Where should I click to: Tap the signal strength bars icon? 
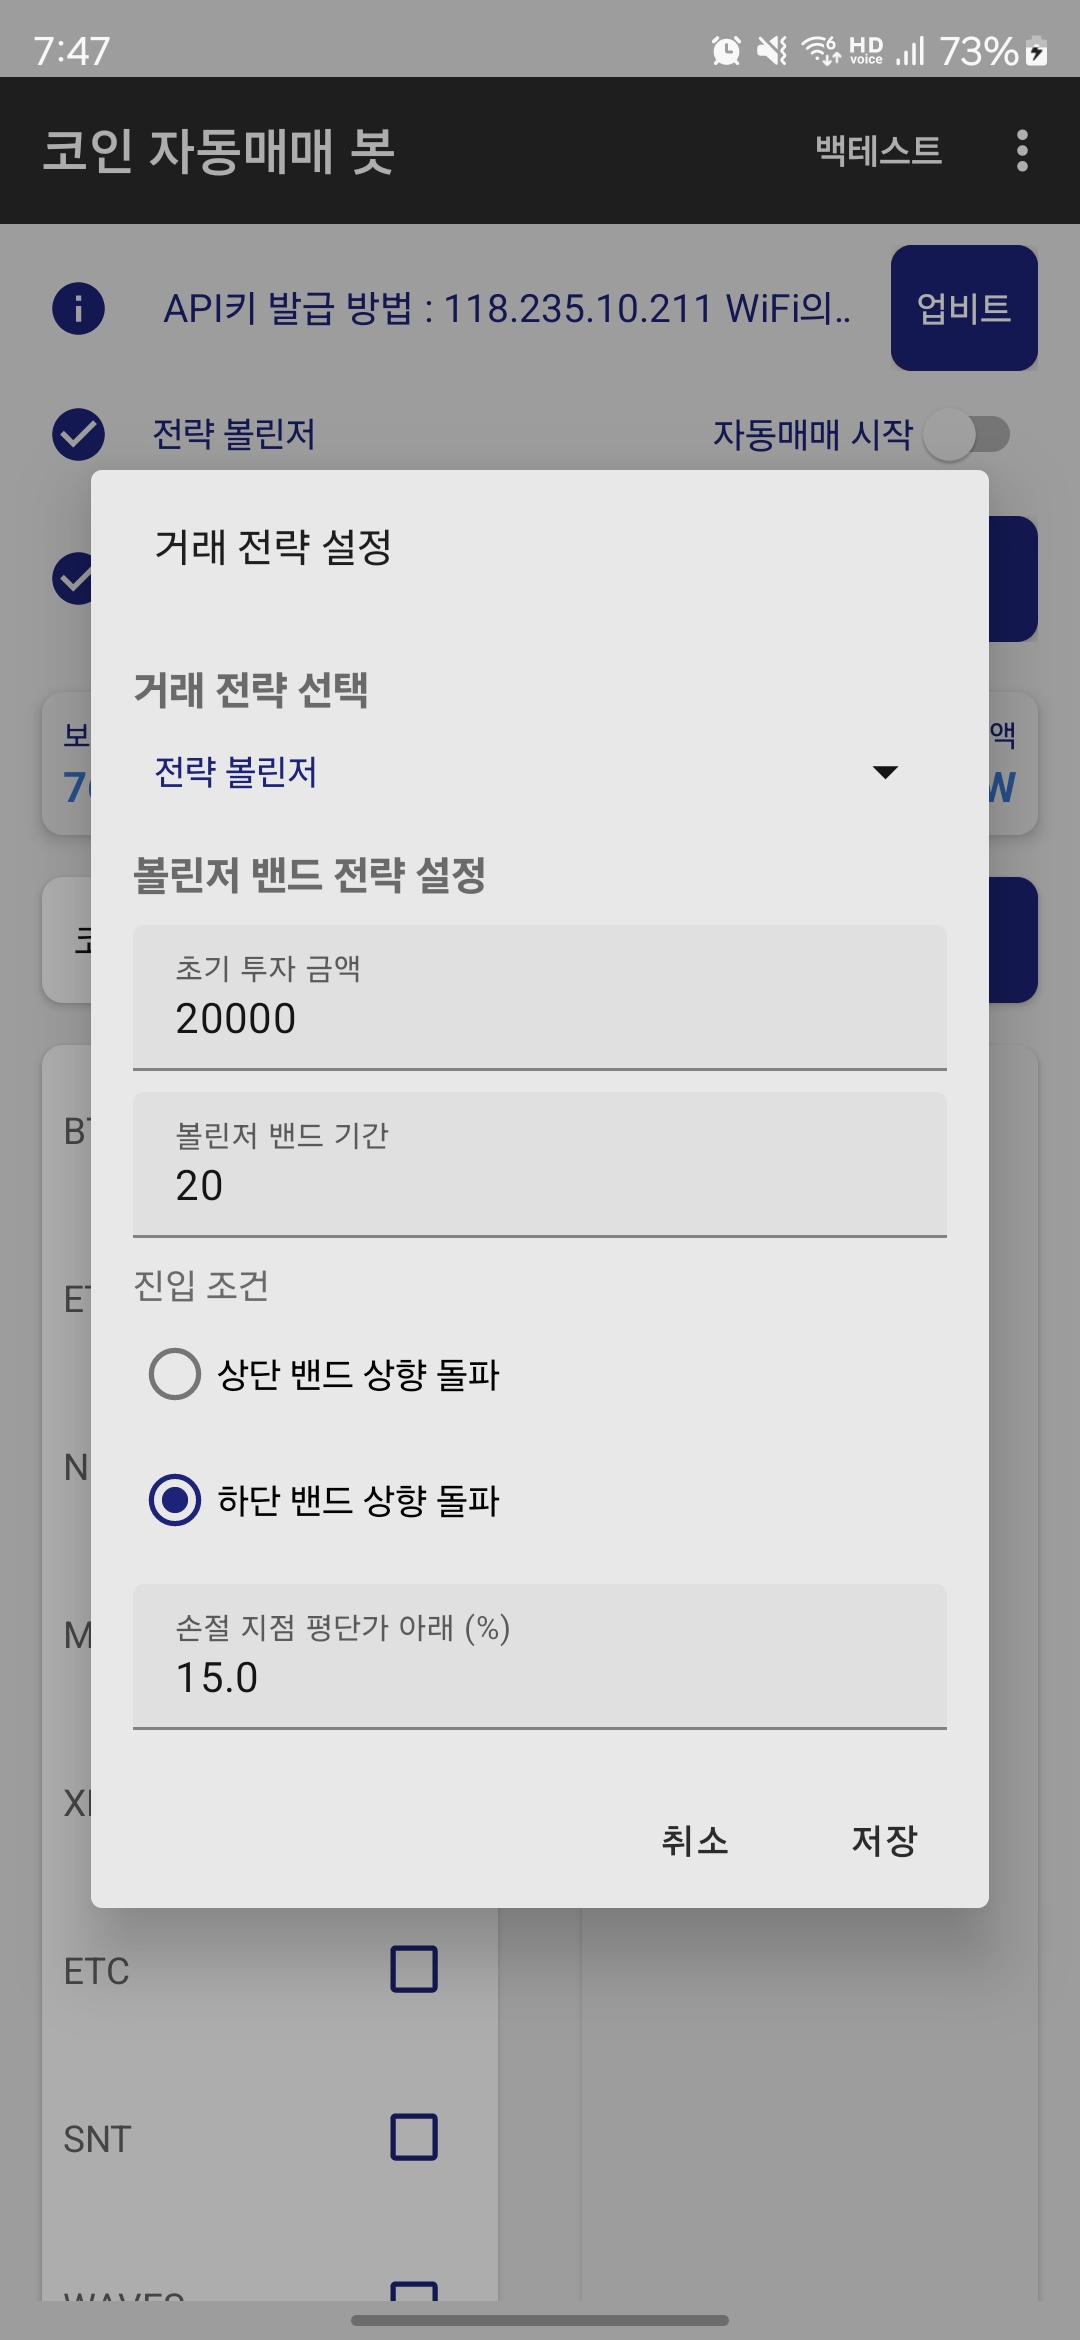(910, 51)
